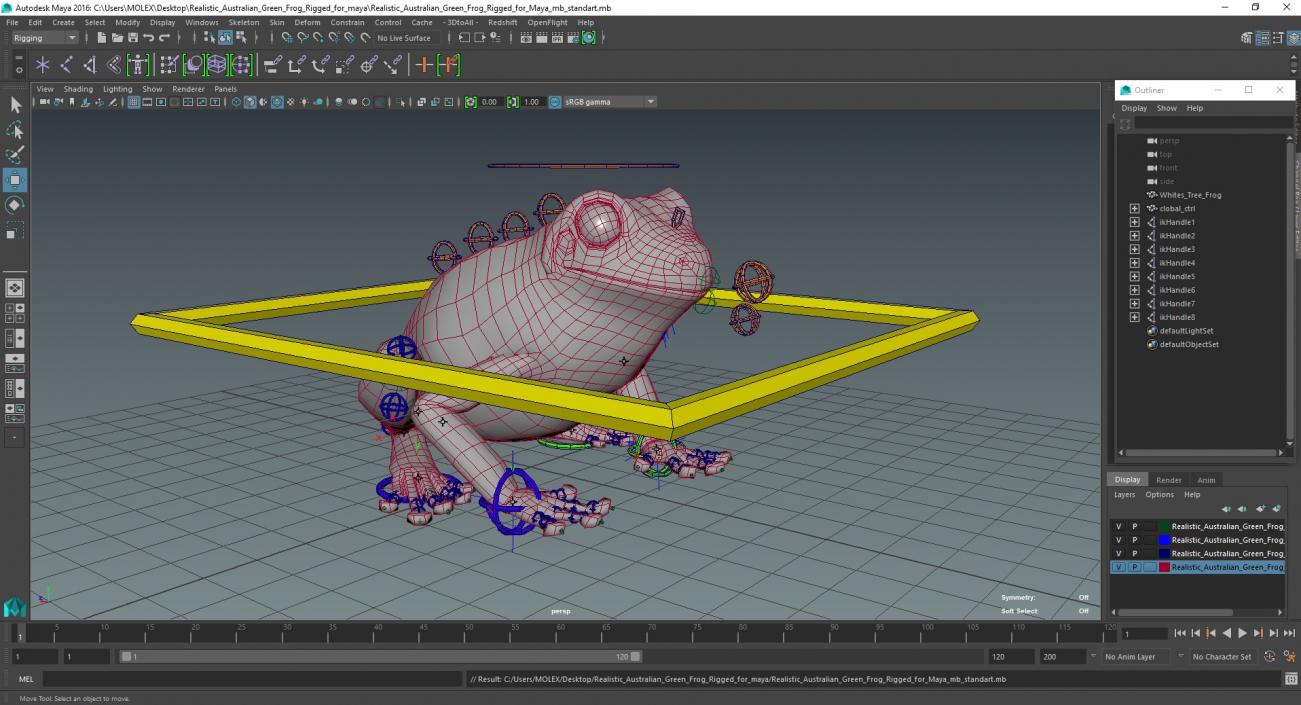Screen dimensions: 1301x705
Task: Click the Undo icon on the status line
Action: [148, 38]
